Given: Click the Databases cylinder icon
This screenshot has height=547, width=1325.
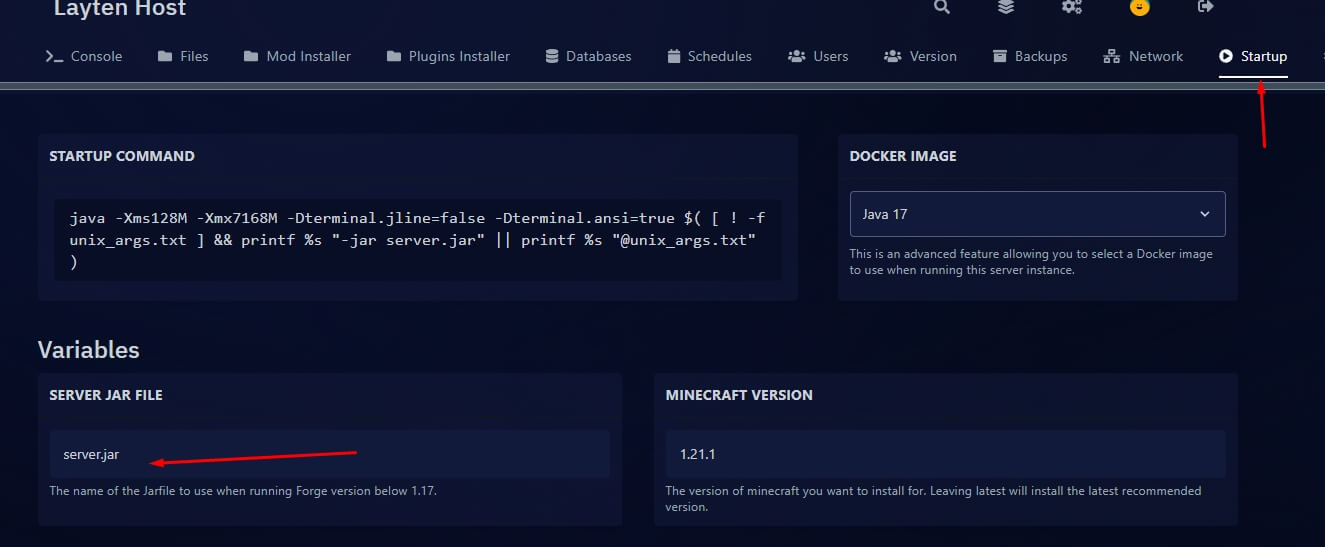Looking at the screenshot, I should coord(552,56).
